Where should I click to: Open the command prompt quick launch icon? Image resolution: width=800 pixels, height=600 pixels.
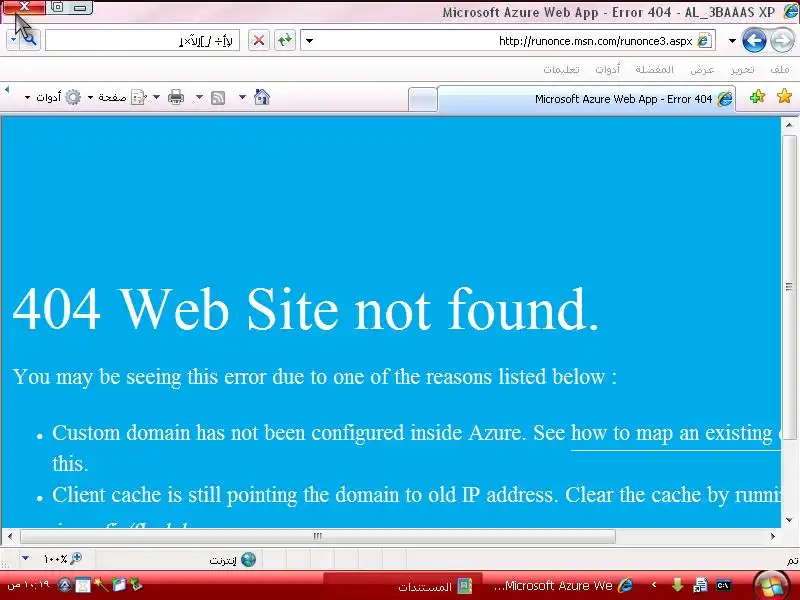pos(723,586)
